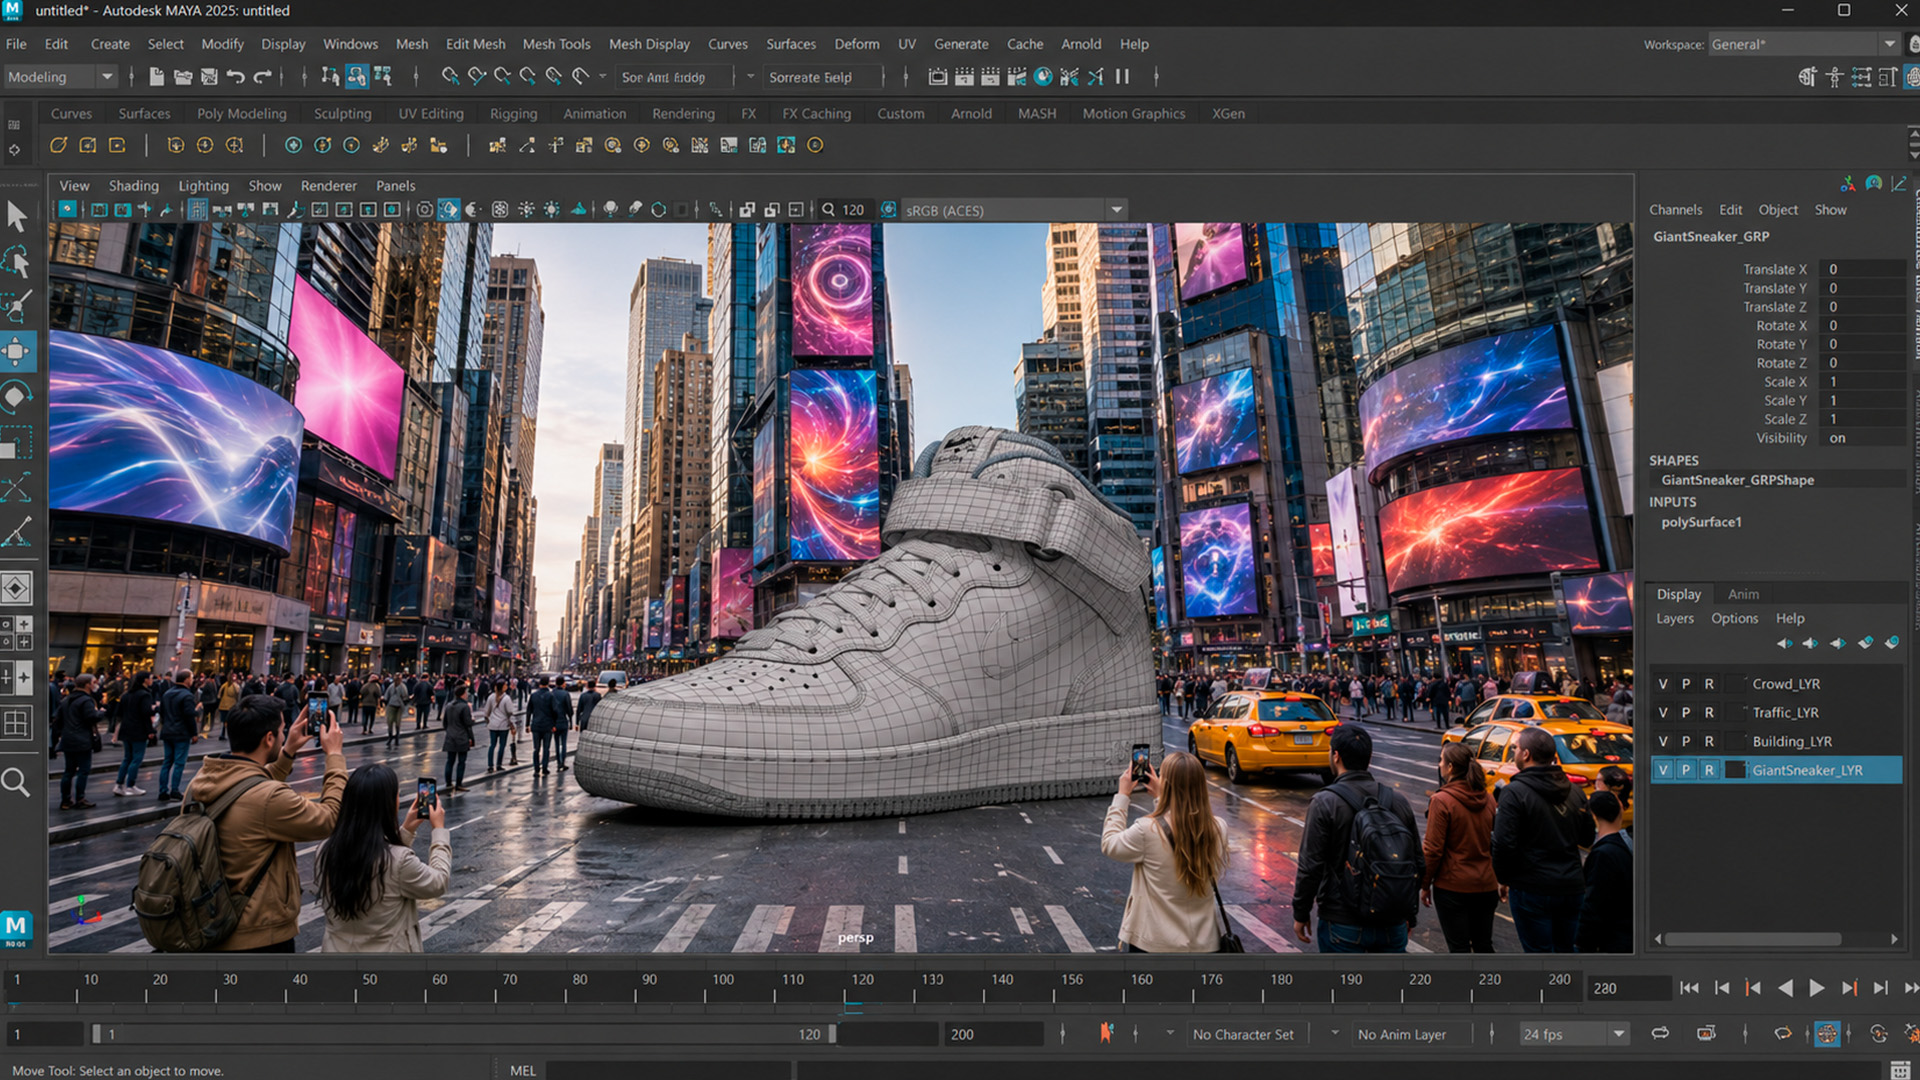Select the Rotate tool in toolbox
This screenshot has width=1920, height=1080.
pos(17,397)
